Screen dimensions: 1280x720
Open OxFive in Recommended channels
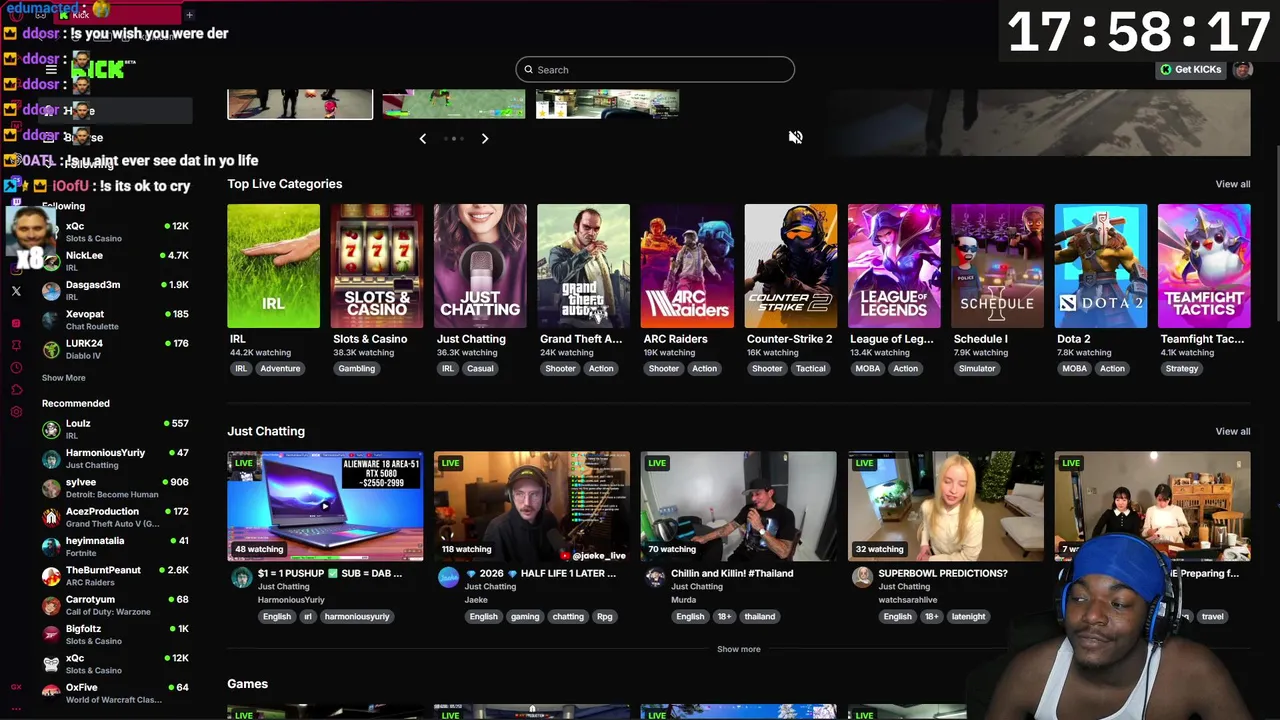115,693
